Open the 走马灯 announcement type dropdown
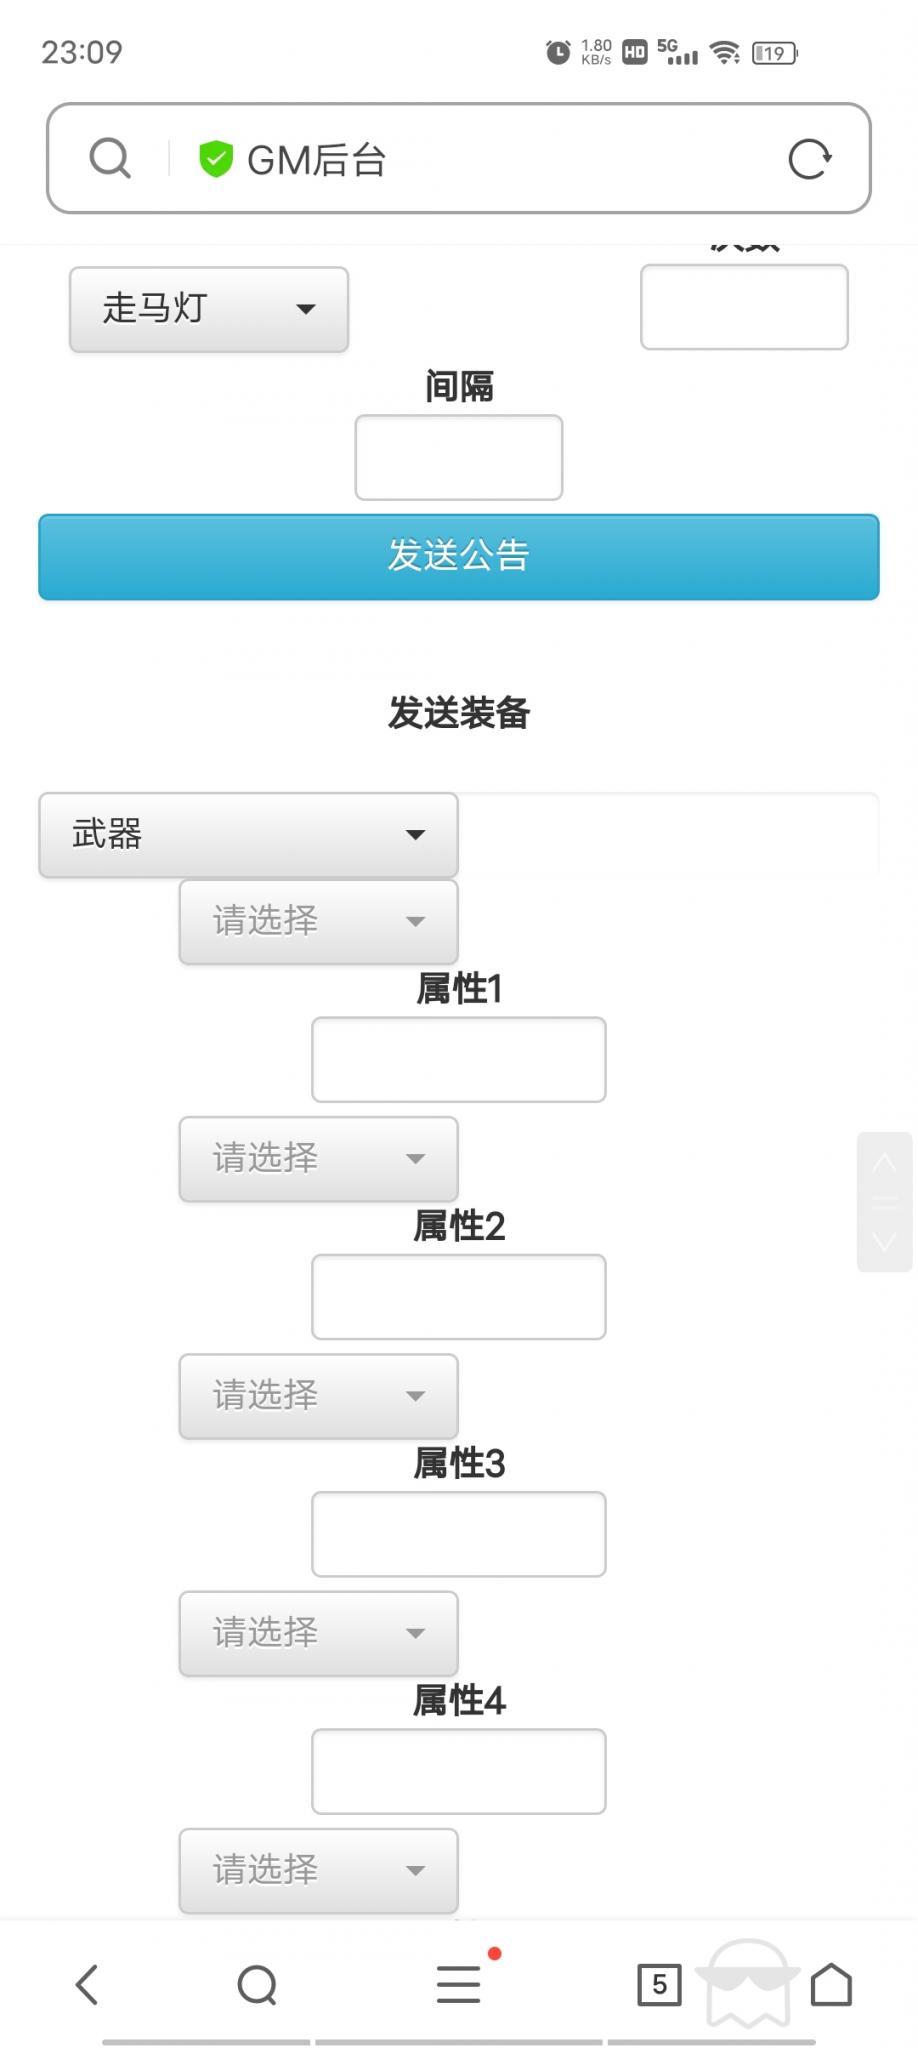This screenshot has height=2048, width=918. (207, 310)
